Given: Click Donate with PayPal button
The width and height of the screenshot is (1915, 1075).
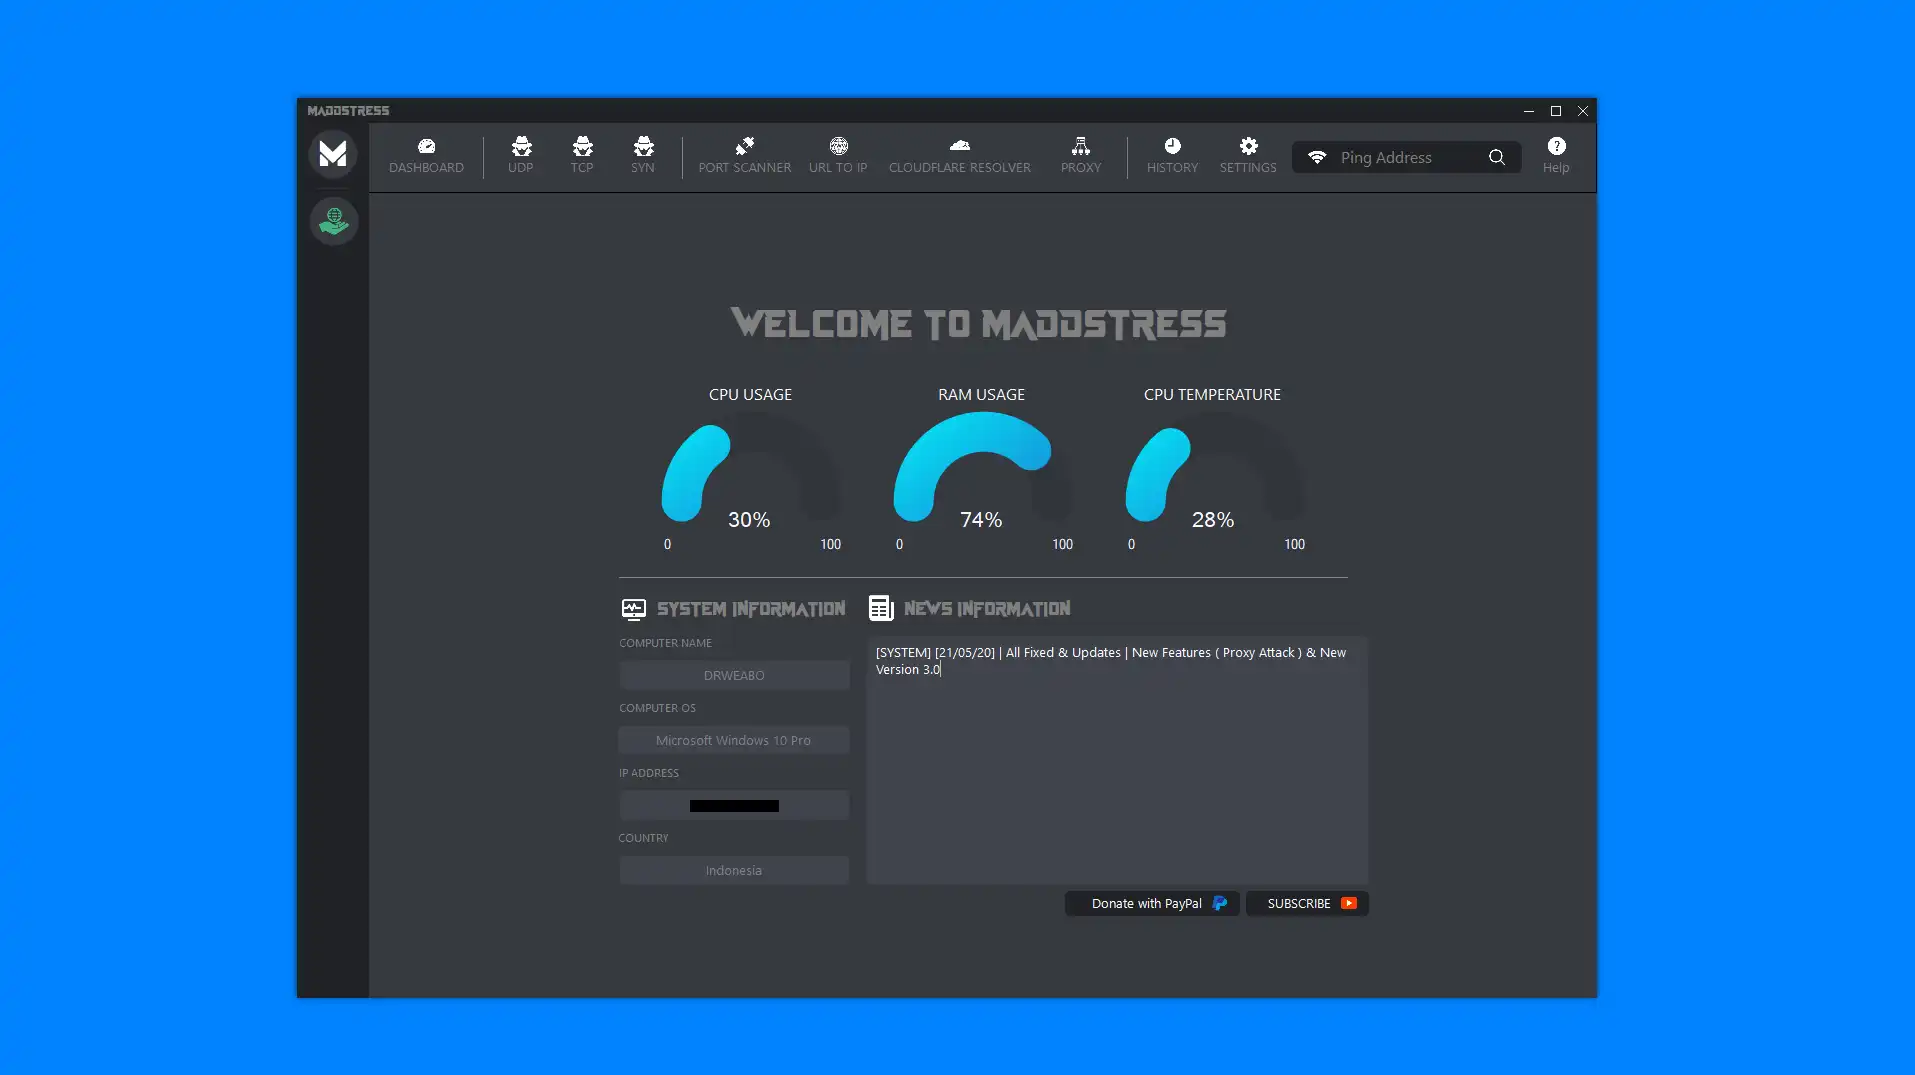Looking at the screenshot, I should coord(1152,903).
